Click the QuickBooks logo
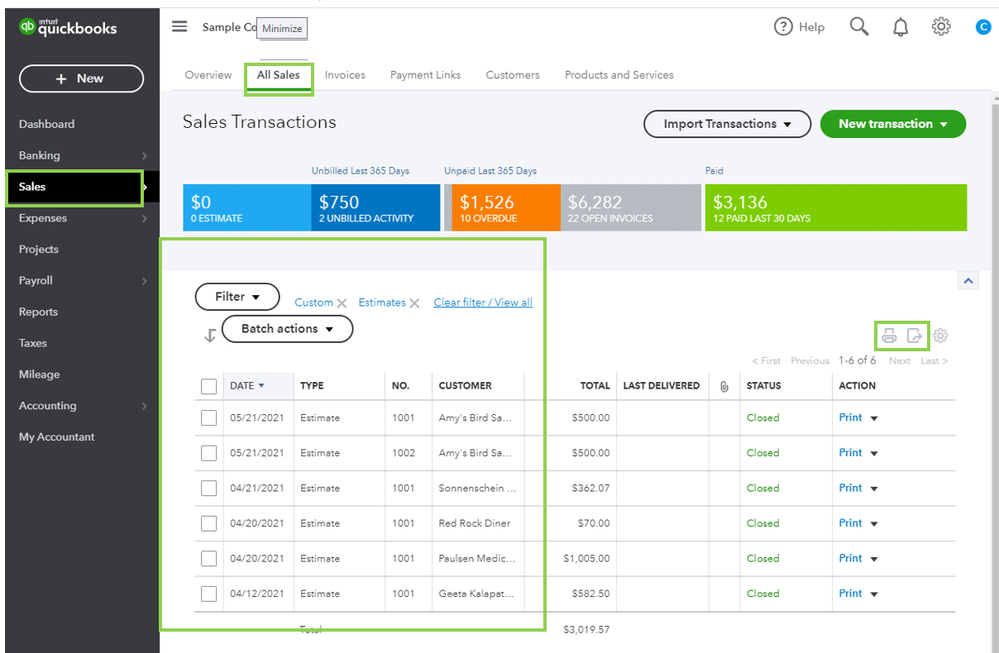The image size is (999, 653). [x=68, y=27]
